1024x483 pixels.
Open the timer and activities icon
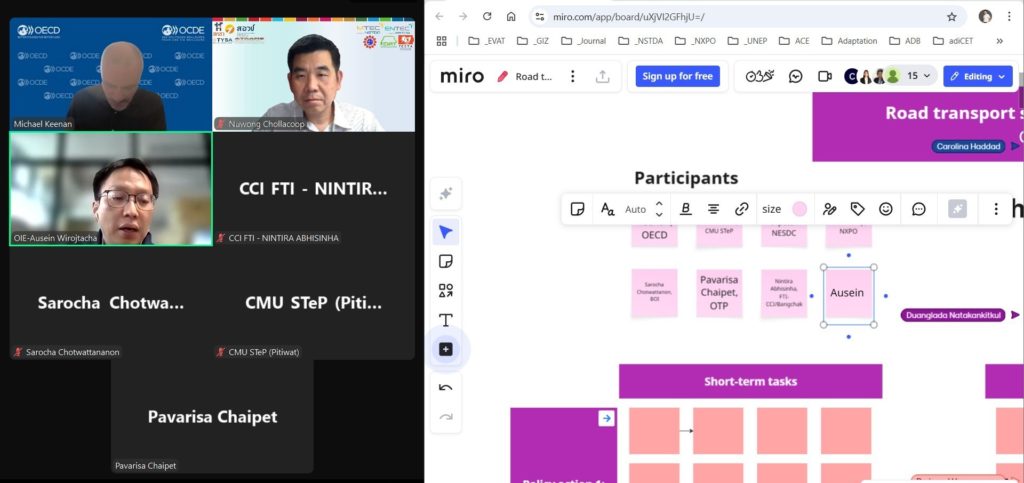click(760, 76)
